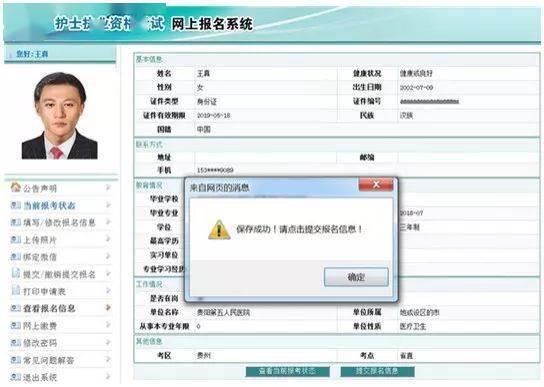Open 查看报名信息 menu item
544x387 pixels.
[49, 308]
